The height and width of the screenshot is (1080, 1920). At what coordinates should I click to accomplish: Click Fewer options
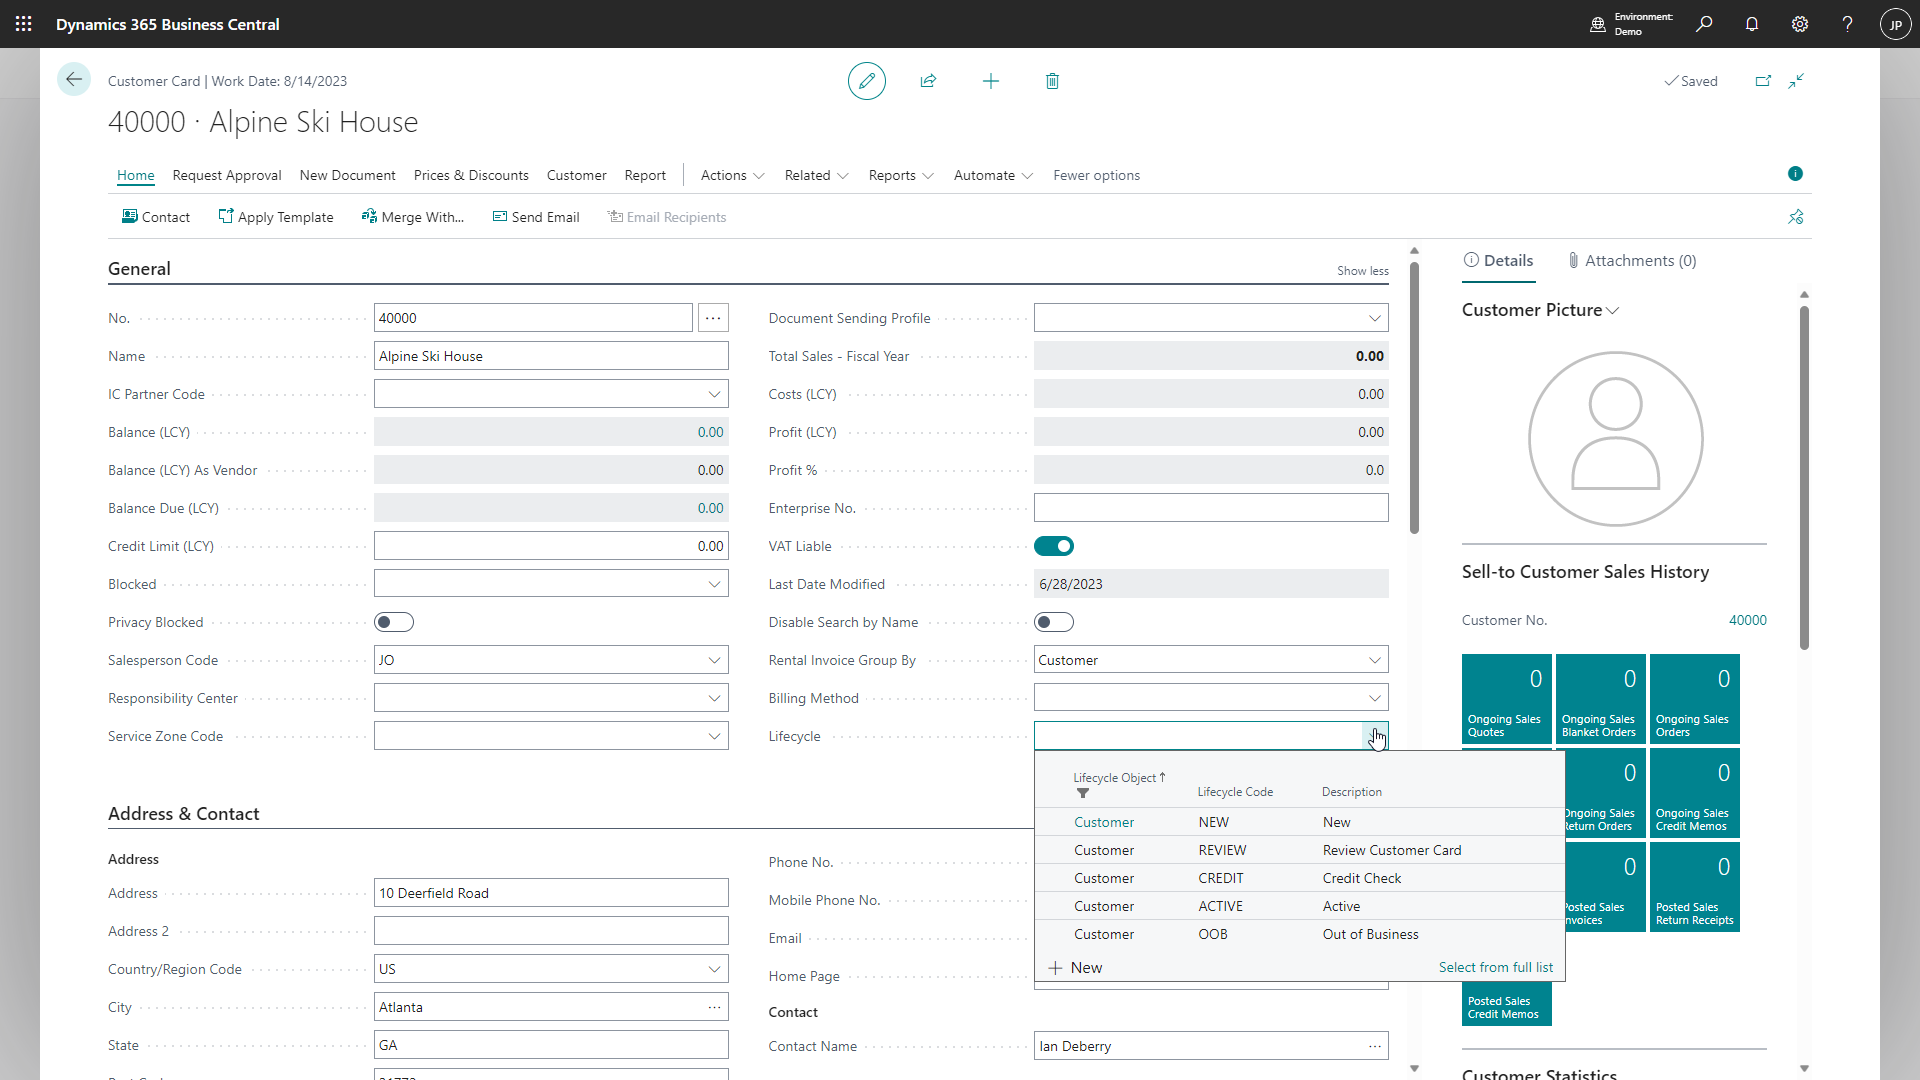(1096, 175)
